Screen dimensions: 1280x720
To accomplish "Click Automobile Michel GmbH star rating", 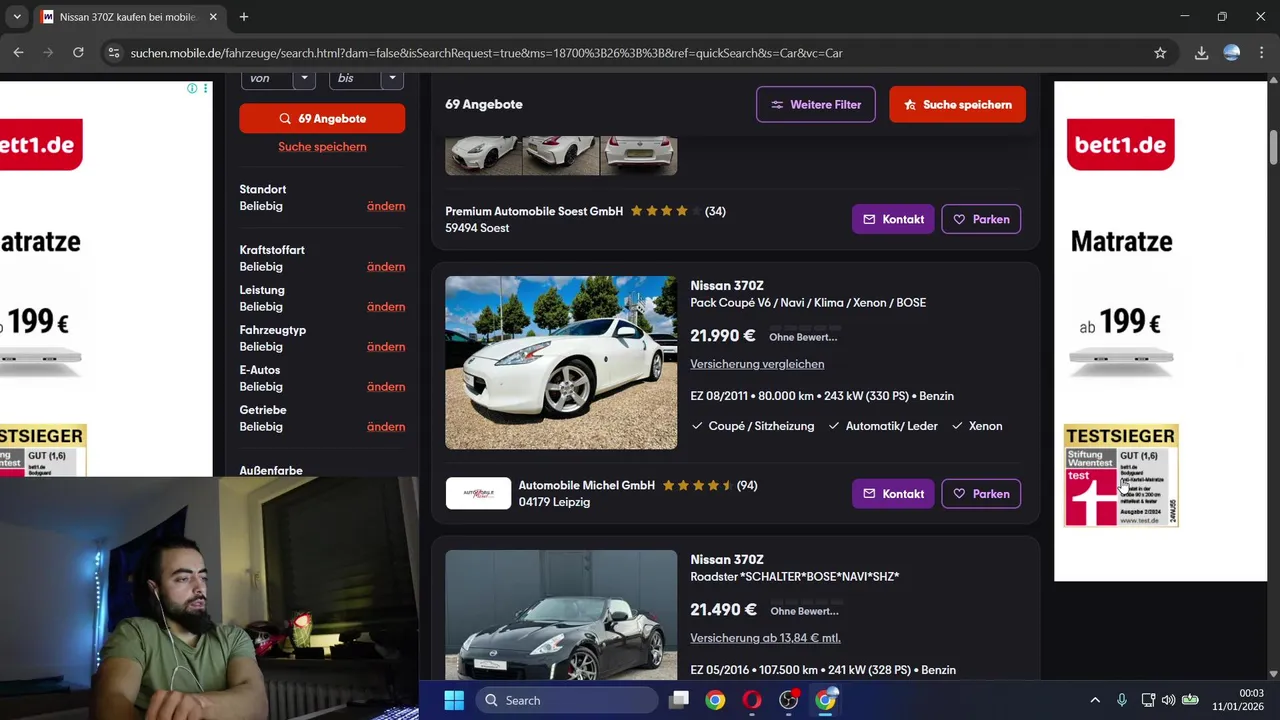I will pyautogui.click(x=697, y=485).
